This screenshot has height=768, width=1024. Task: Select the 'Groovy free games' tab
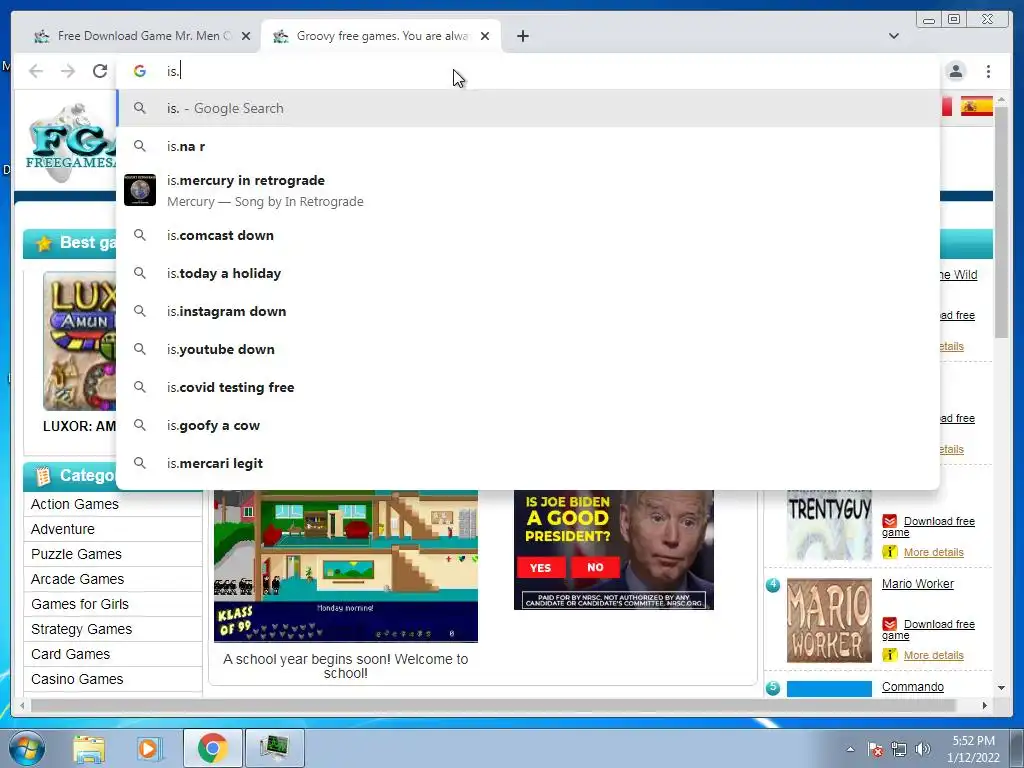(381, 36)
